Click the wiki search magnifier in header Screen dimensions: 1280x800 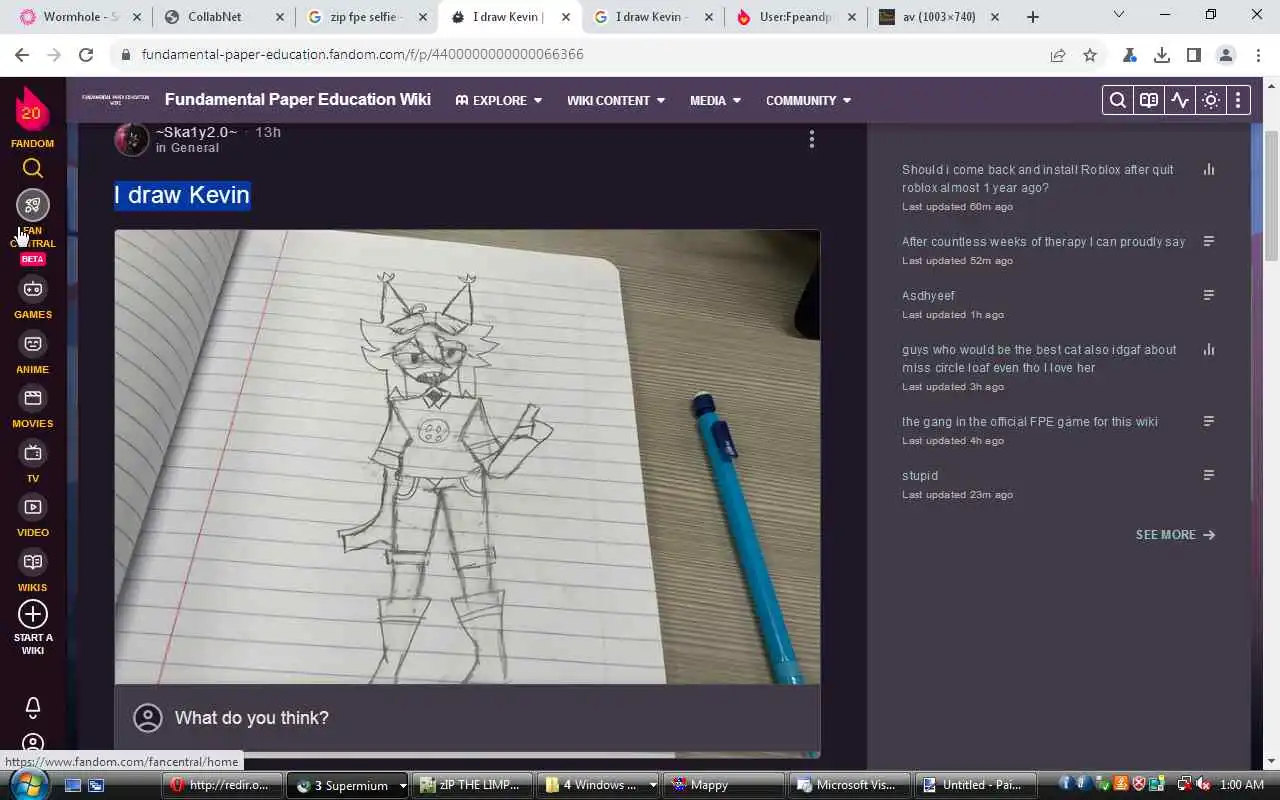coord(1118,100)
